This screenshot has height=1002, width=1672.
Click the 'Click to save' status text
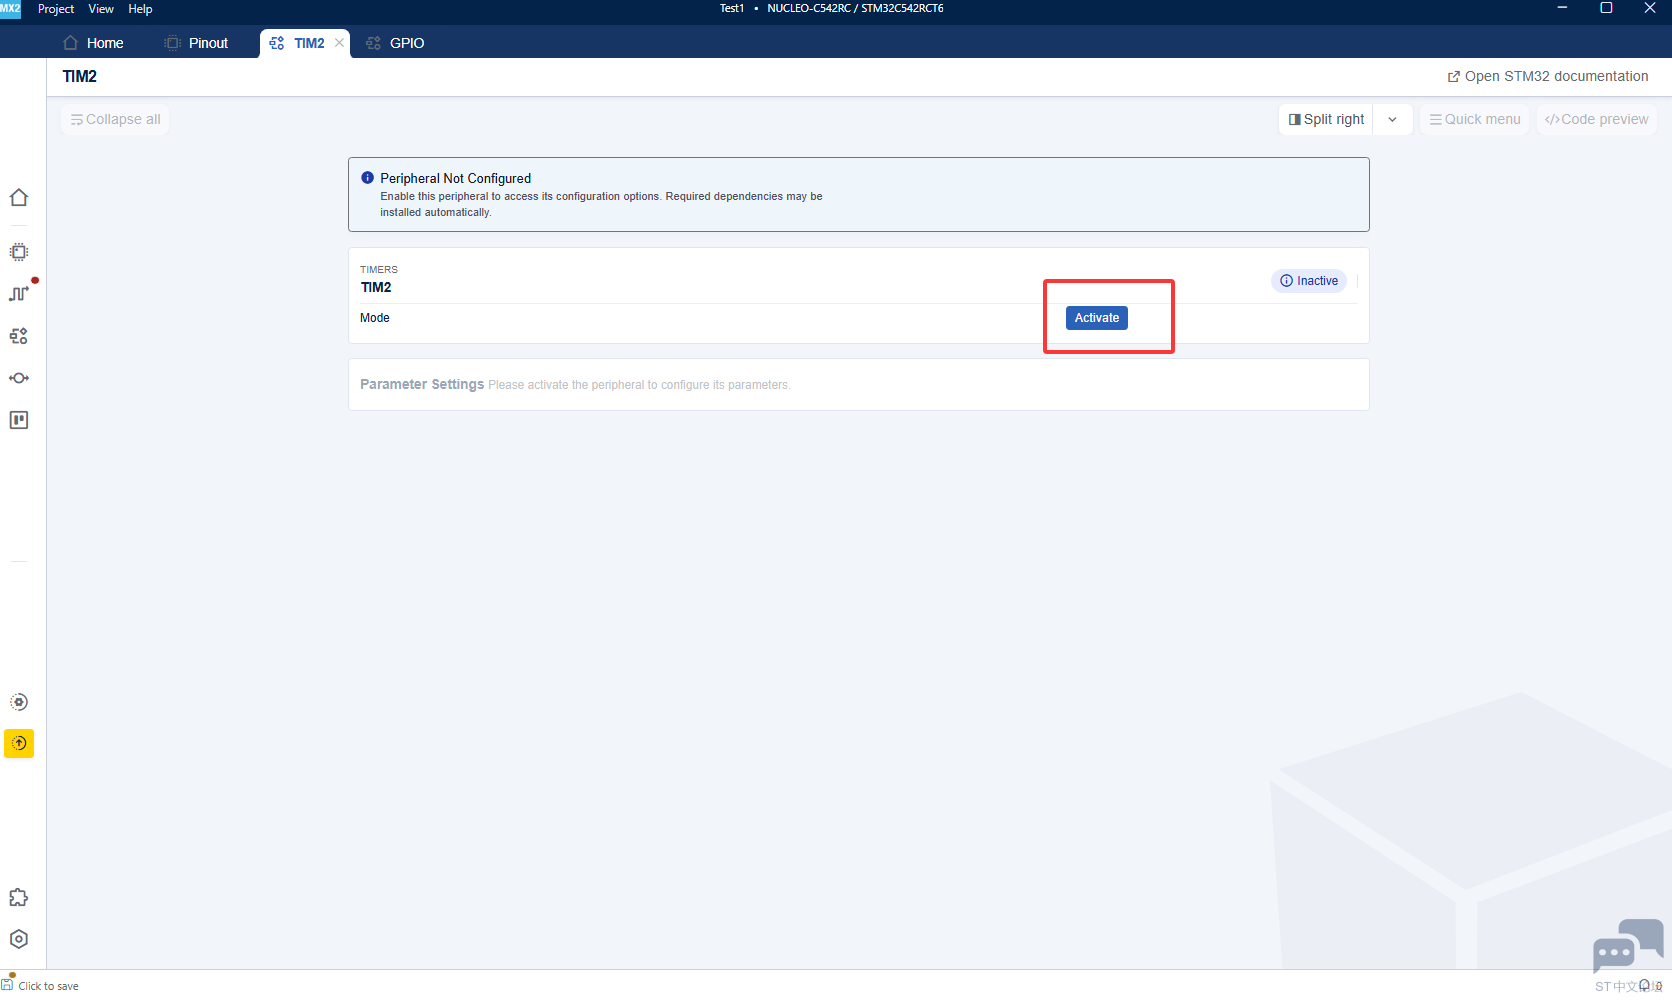tap(48, 986)
